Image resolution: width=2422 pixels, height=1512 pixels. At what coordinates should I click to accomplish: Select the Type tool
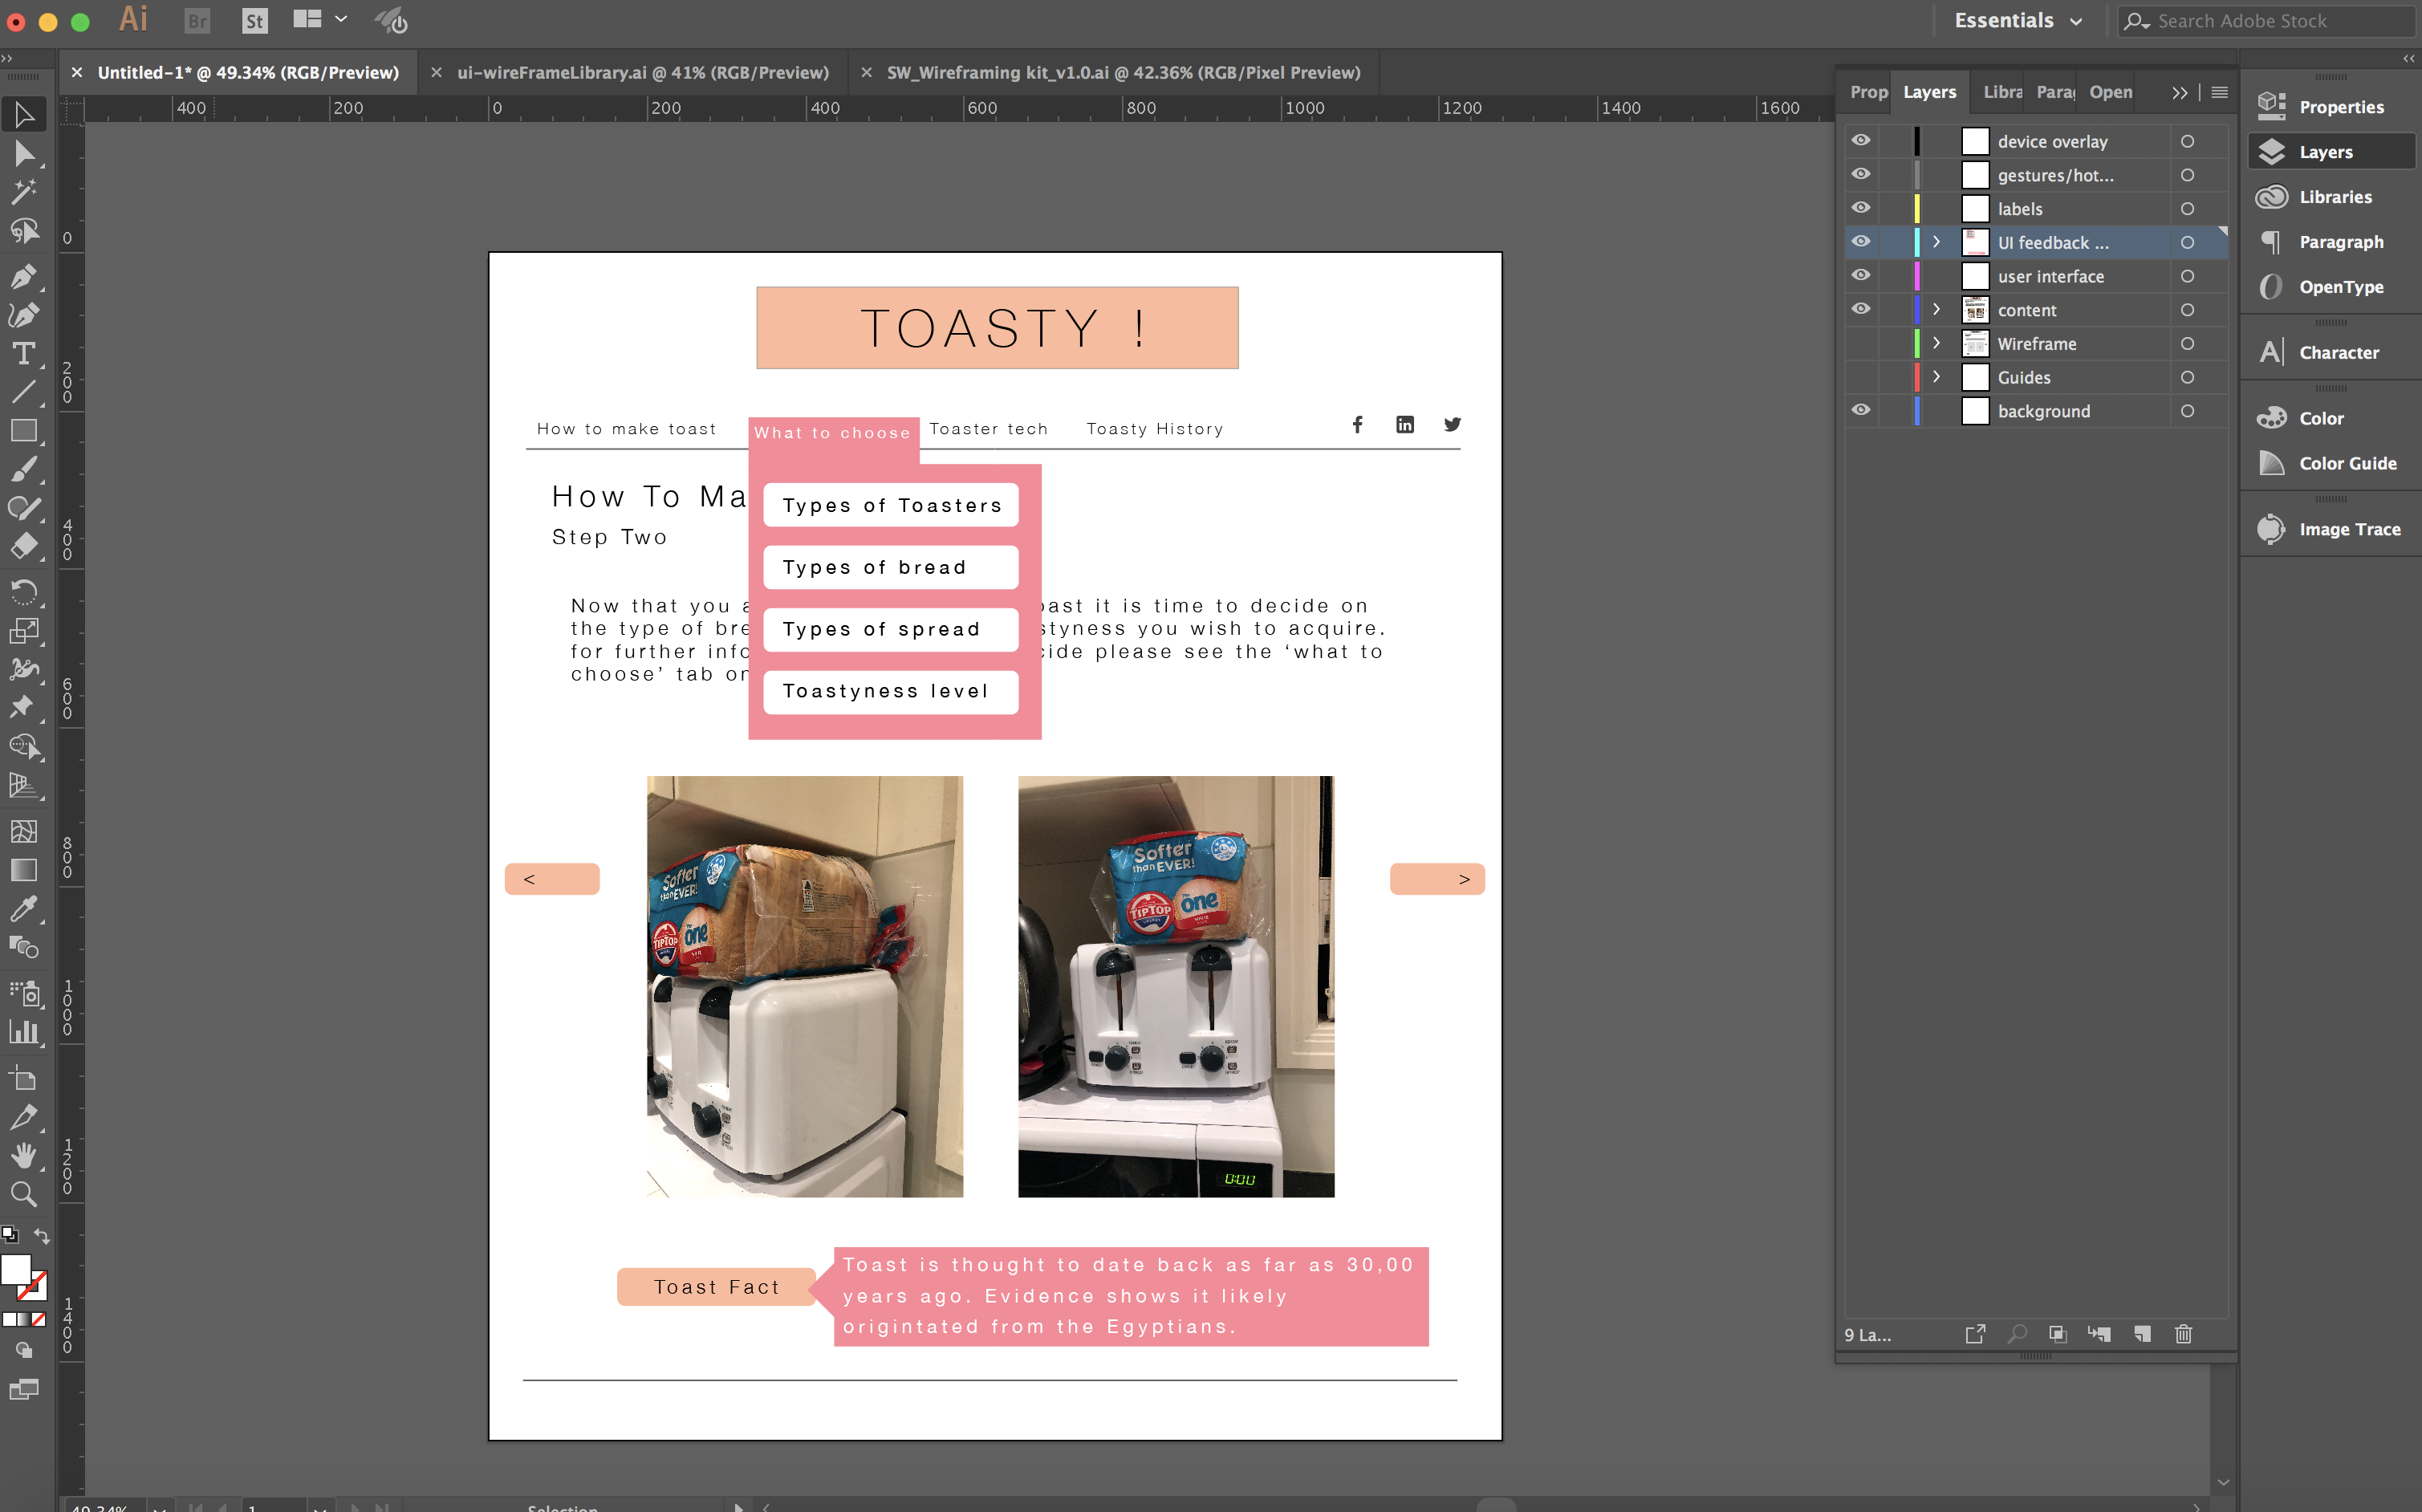24,354
